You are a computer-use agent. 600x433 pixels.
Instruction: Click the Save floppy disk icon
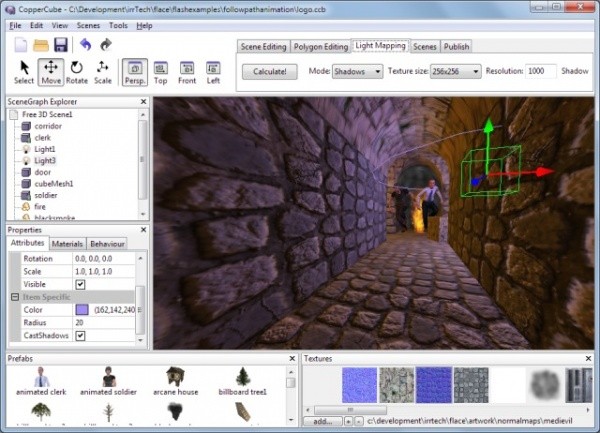pyautogui.click(x=61, y=45)
